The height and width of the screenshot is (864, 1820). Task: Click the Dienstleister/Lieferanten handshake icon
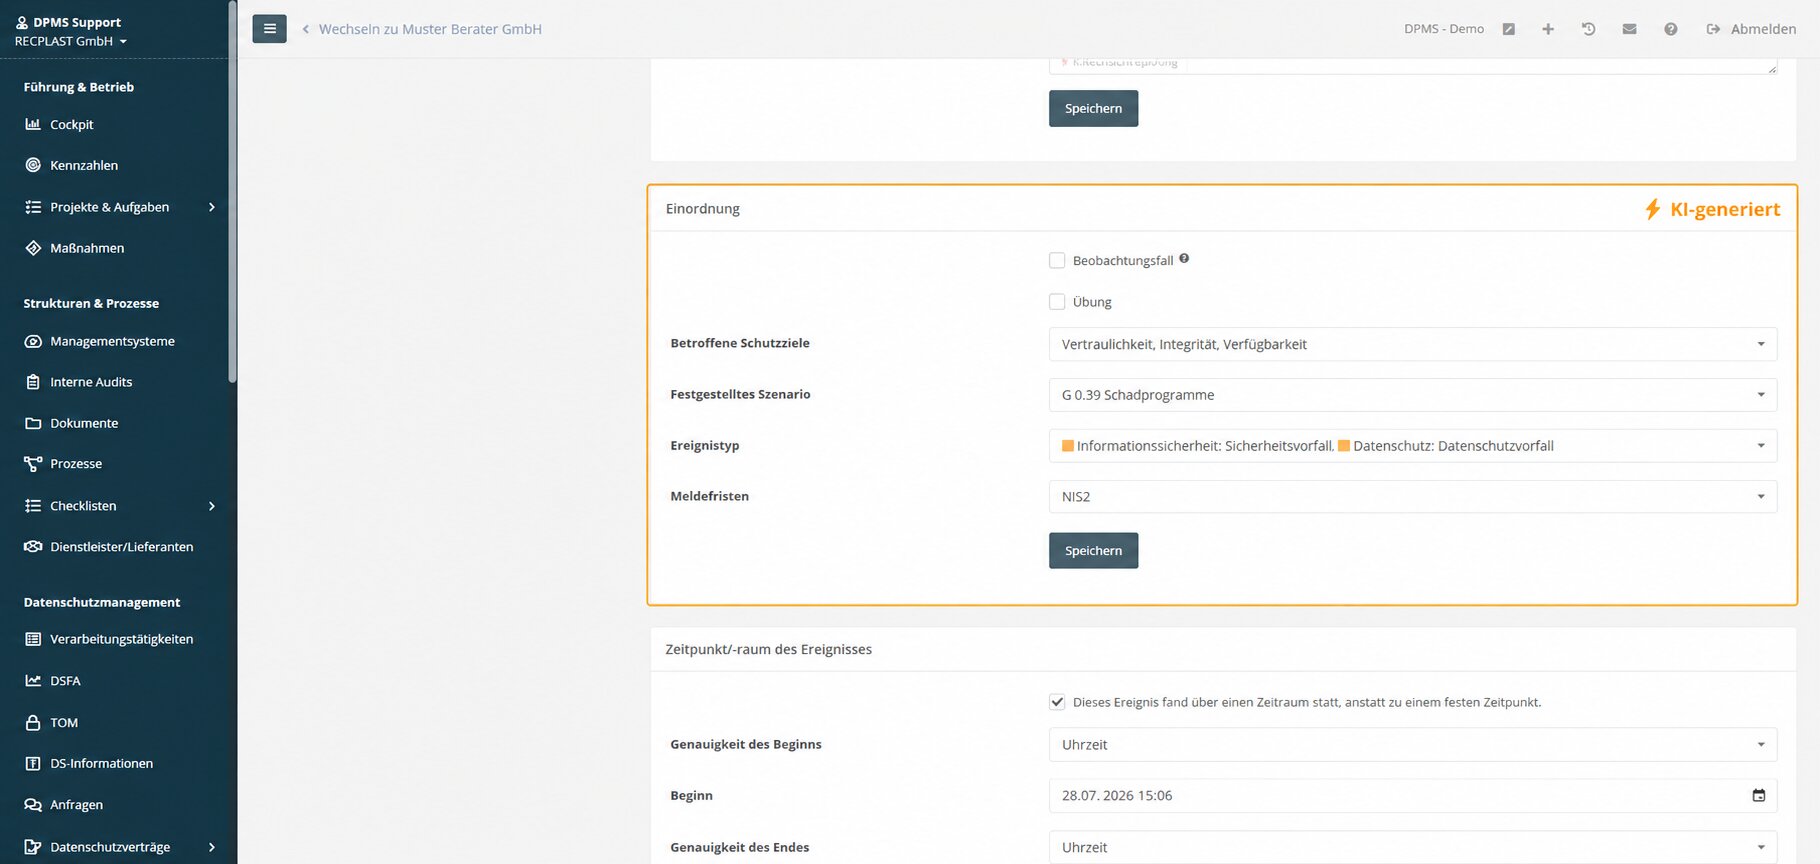tap(33, 547)
